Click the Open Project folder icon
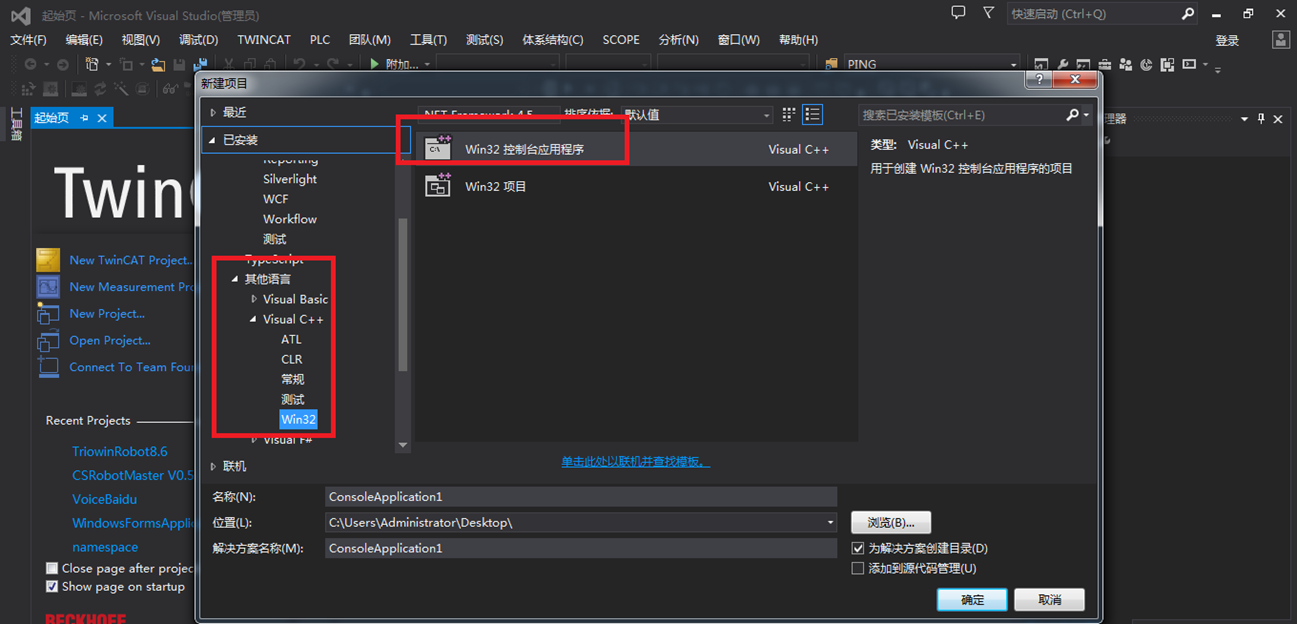This screenshot has height=624, width=1297. [48, 341]
